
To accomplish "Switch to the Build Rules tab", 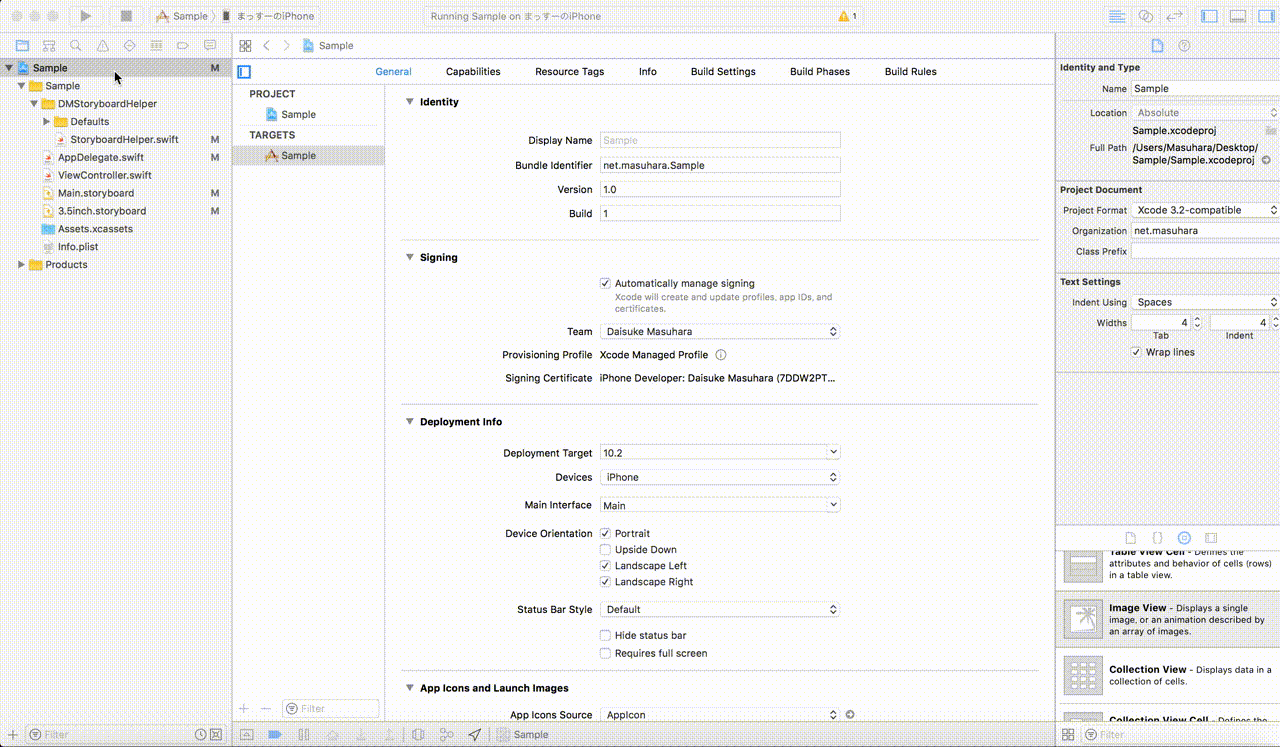I will coord(911,72).
